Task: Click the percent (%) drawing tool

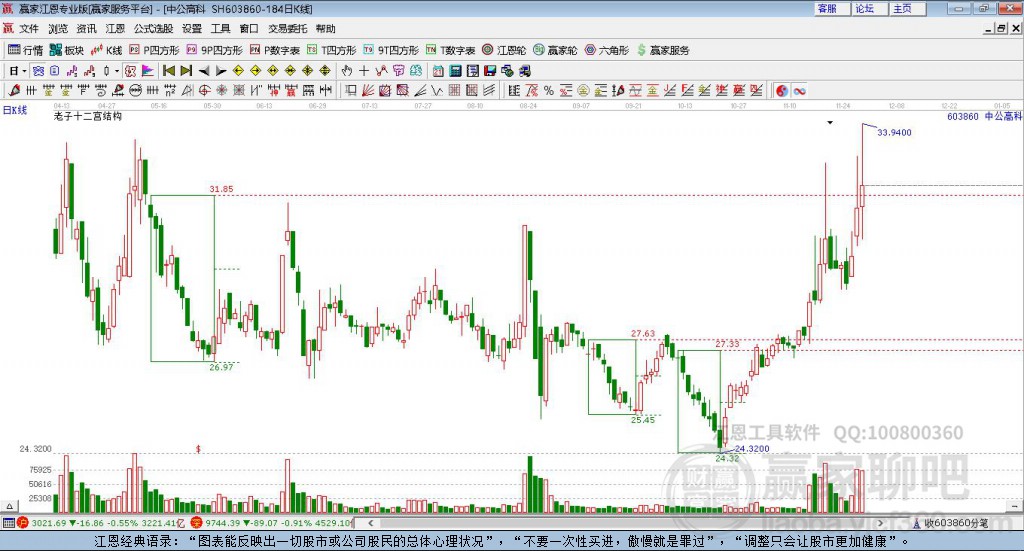Action: tap(549, 91)
